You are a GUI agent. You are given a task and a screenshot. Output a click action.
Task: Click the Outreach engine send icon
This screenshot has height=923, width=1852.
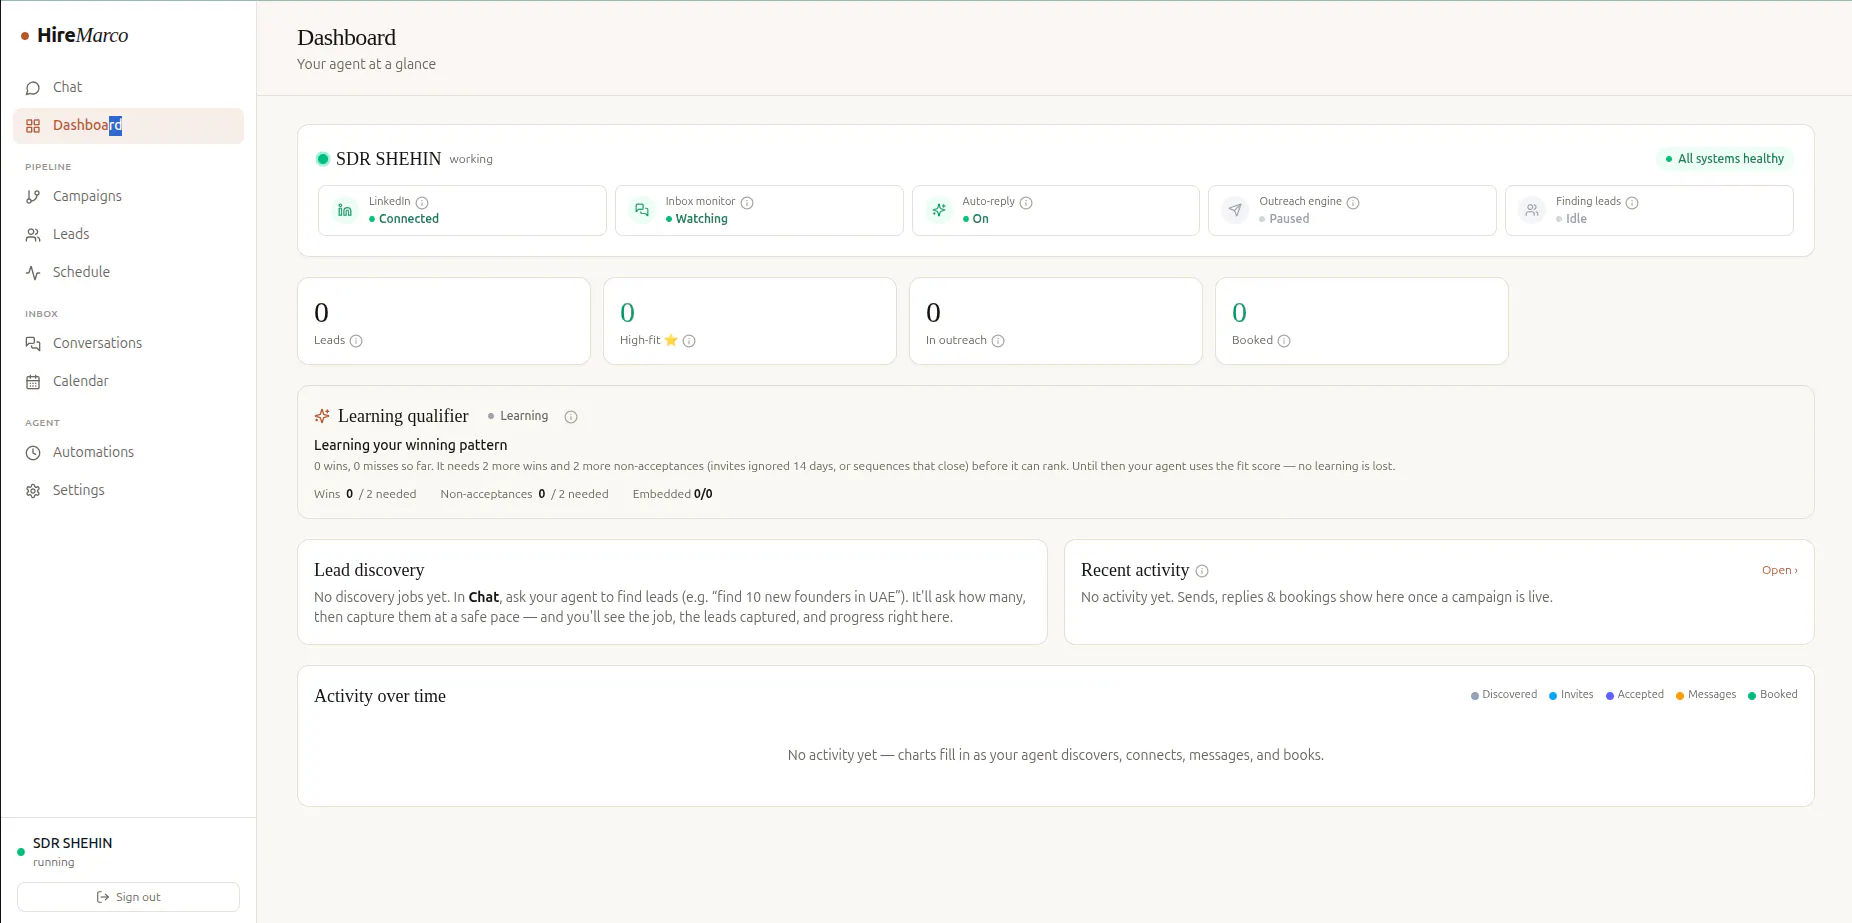(x=1235, y=210)
